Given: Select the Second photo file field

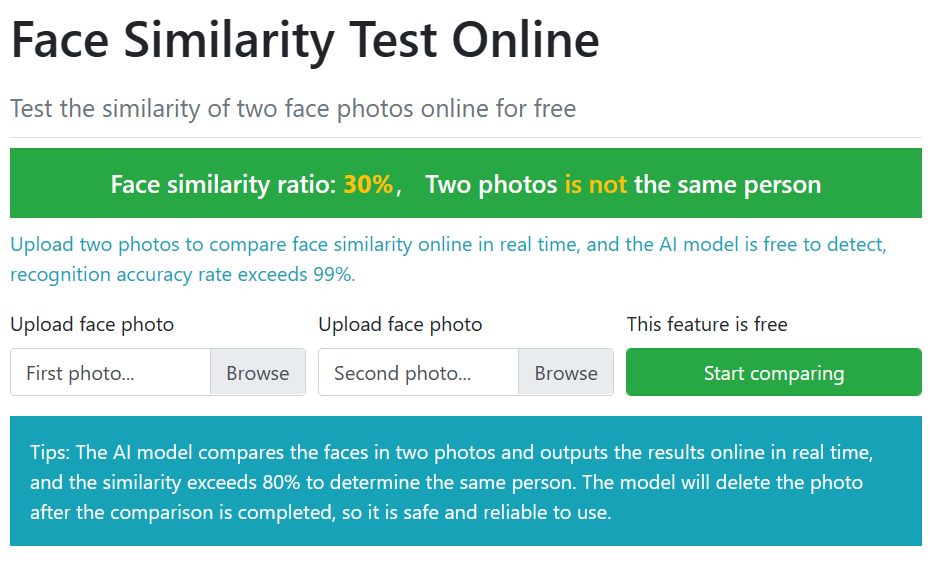Looking at the screenshot, I should (x=418, y=373).
